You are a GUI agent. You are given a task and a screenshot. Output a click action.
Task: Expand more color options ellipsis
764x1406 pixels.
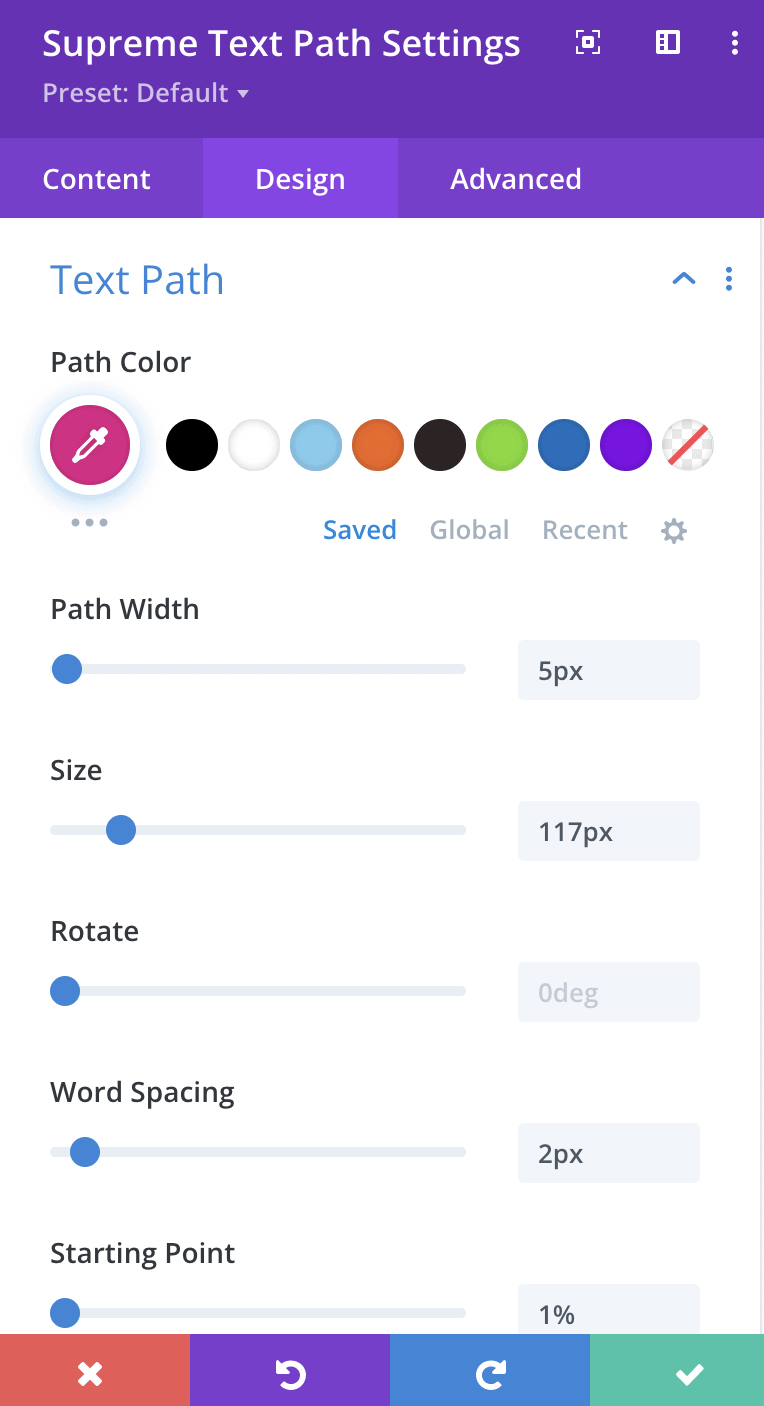click(x=90, y=522)
